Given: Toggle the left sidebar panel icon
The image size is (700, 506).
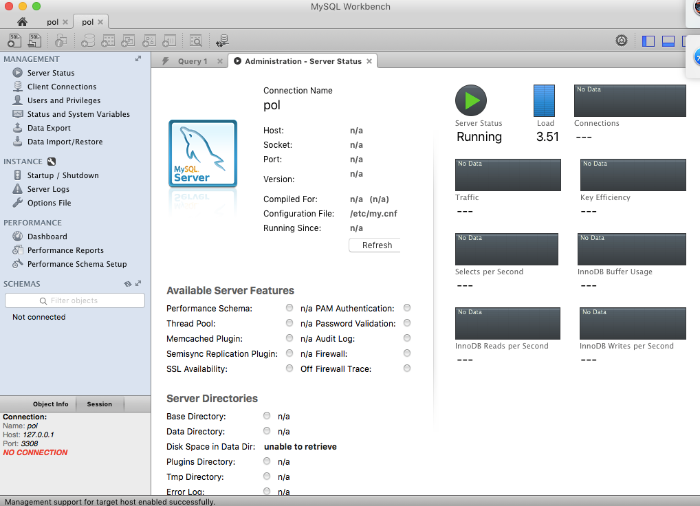Looking at the screenshot, I should tap(648, 41).
